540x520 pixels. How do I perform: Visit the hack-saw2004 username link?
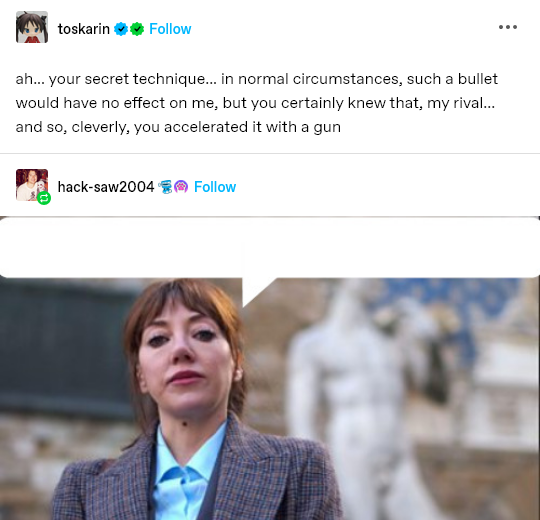pos(106,187)
